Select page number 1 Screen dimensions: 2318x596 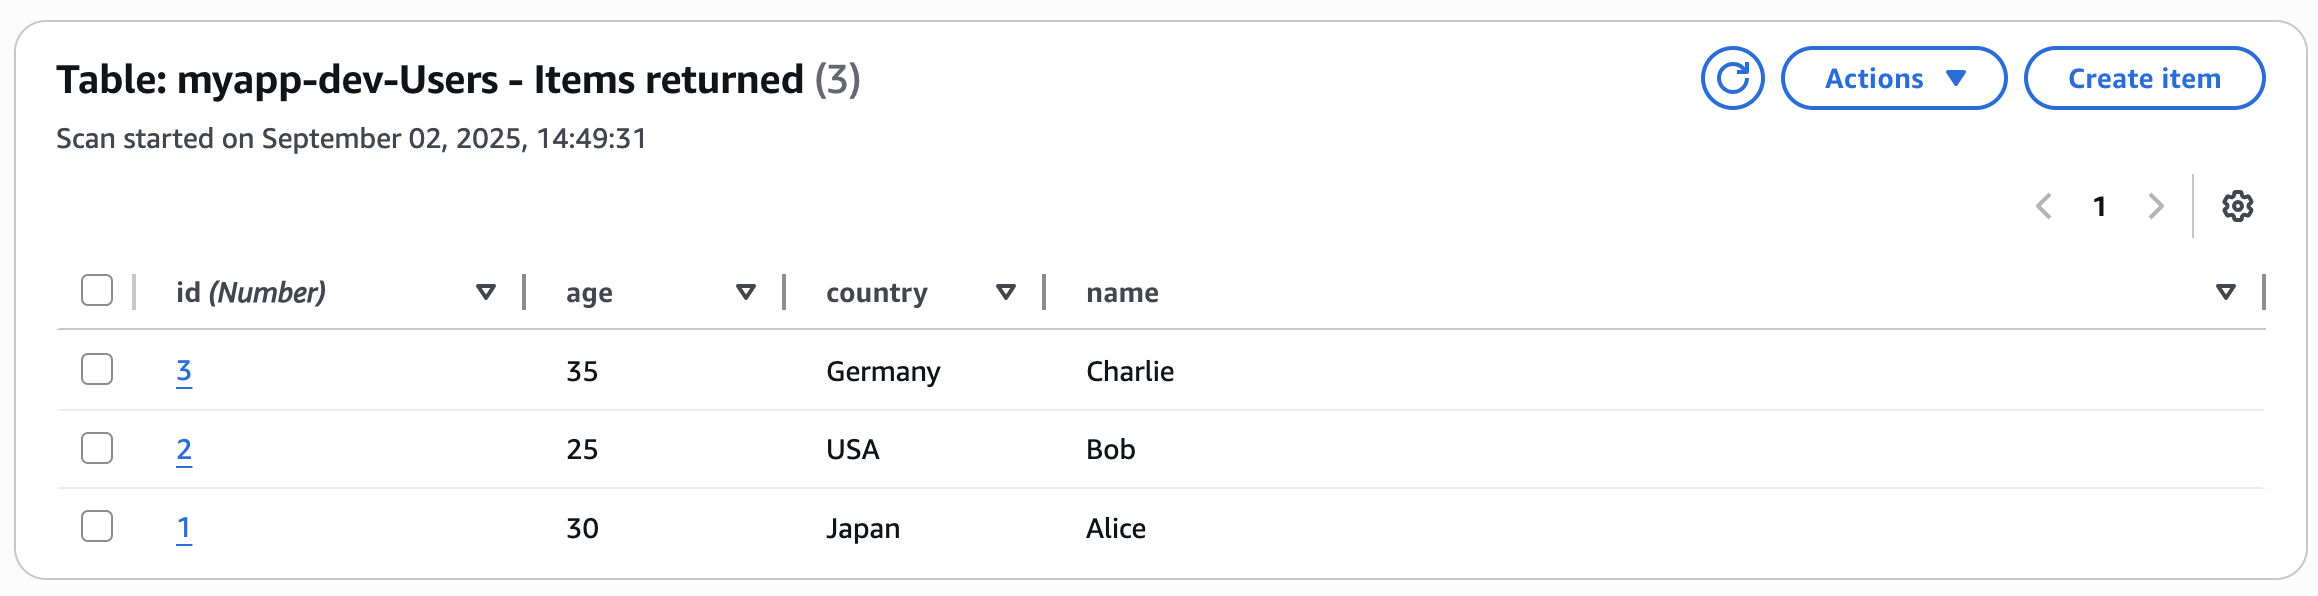pos(2100,206)
